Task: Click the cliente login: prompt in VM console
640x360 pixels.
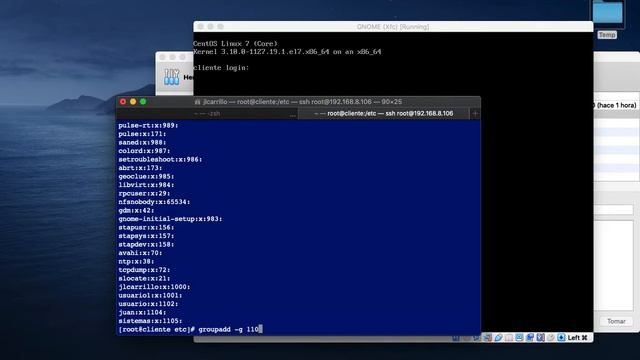Action: [x=221, y=68]
